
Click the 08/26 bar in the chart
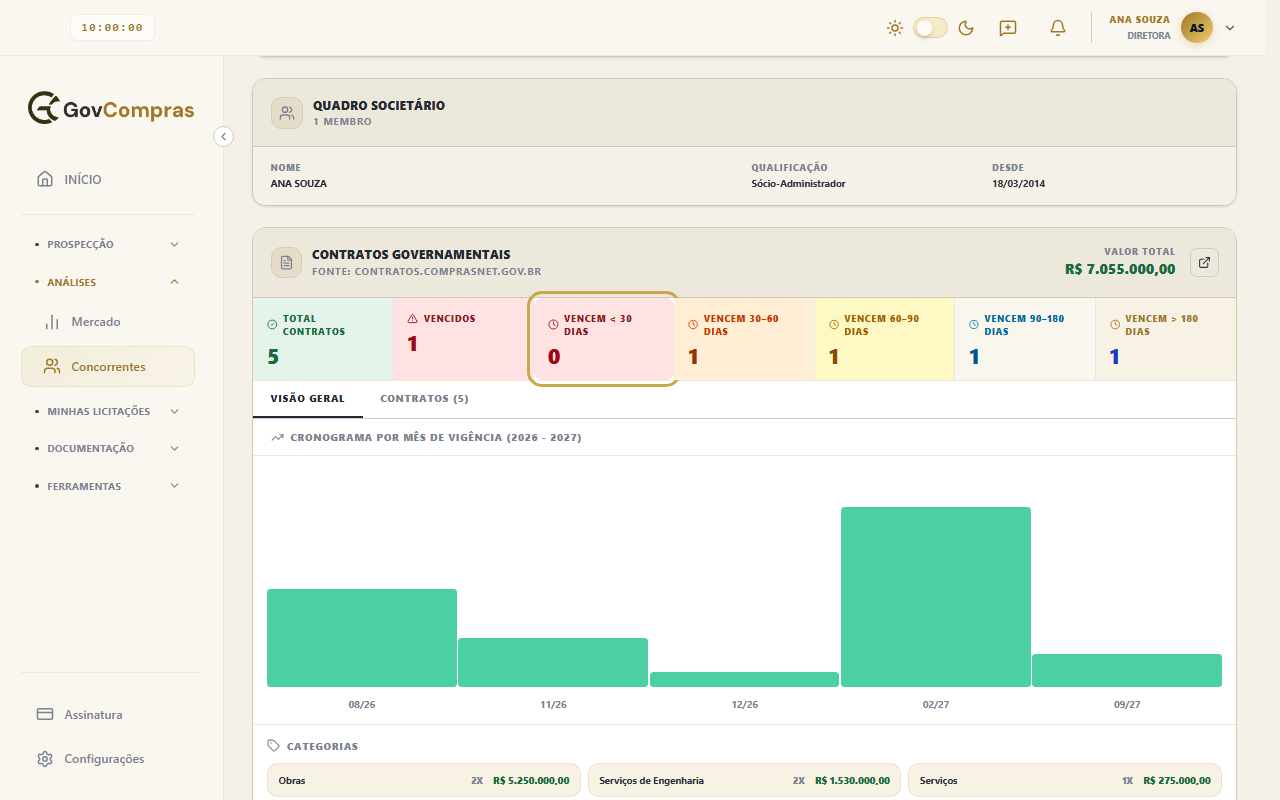click(x=362, y=638)
